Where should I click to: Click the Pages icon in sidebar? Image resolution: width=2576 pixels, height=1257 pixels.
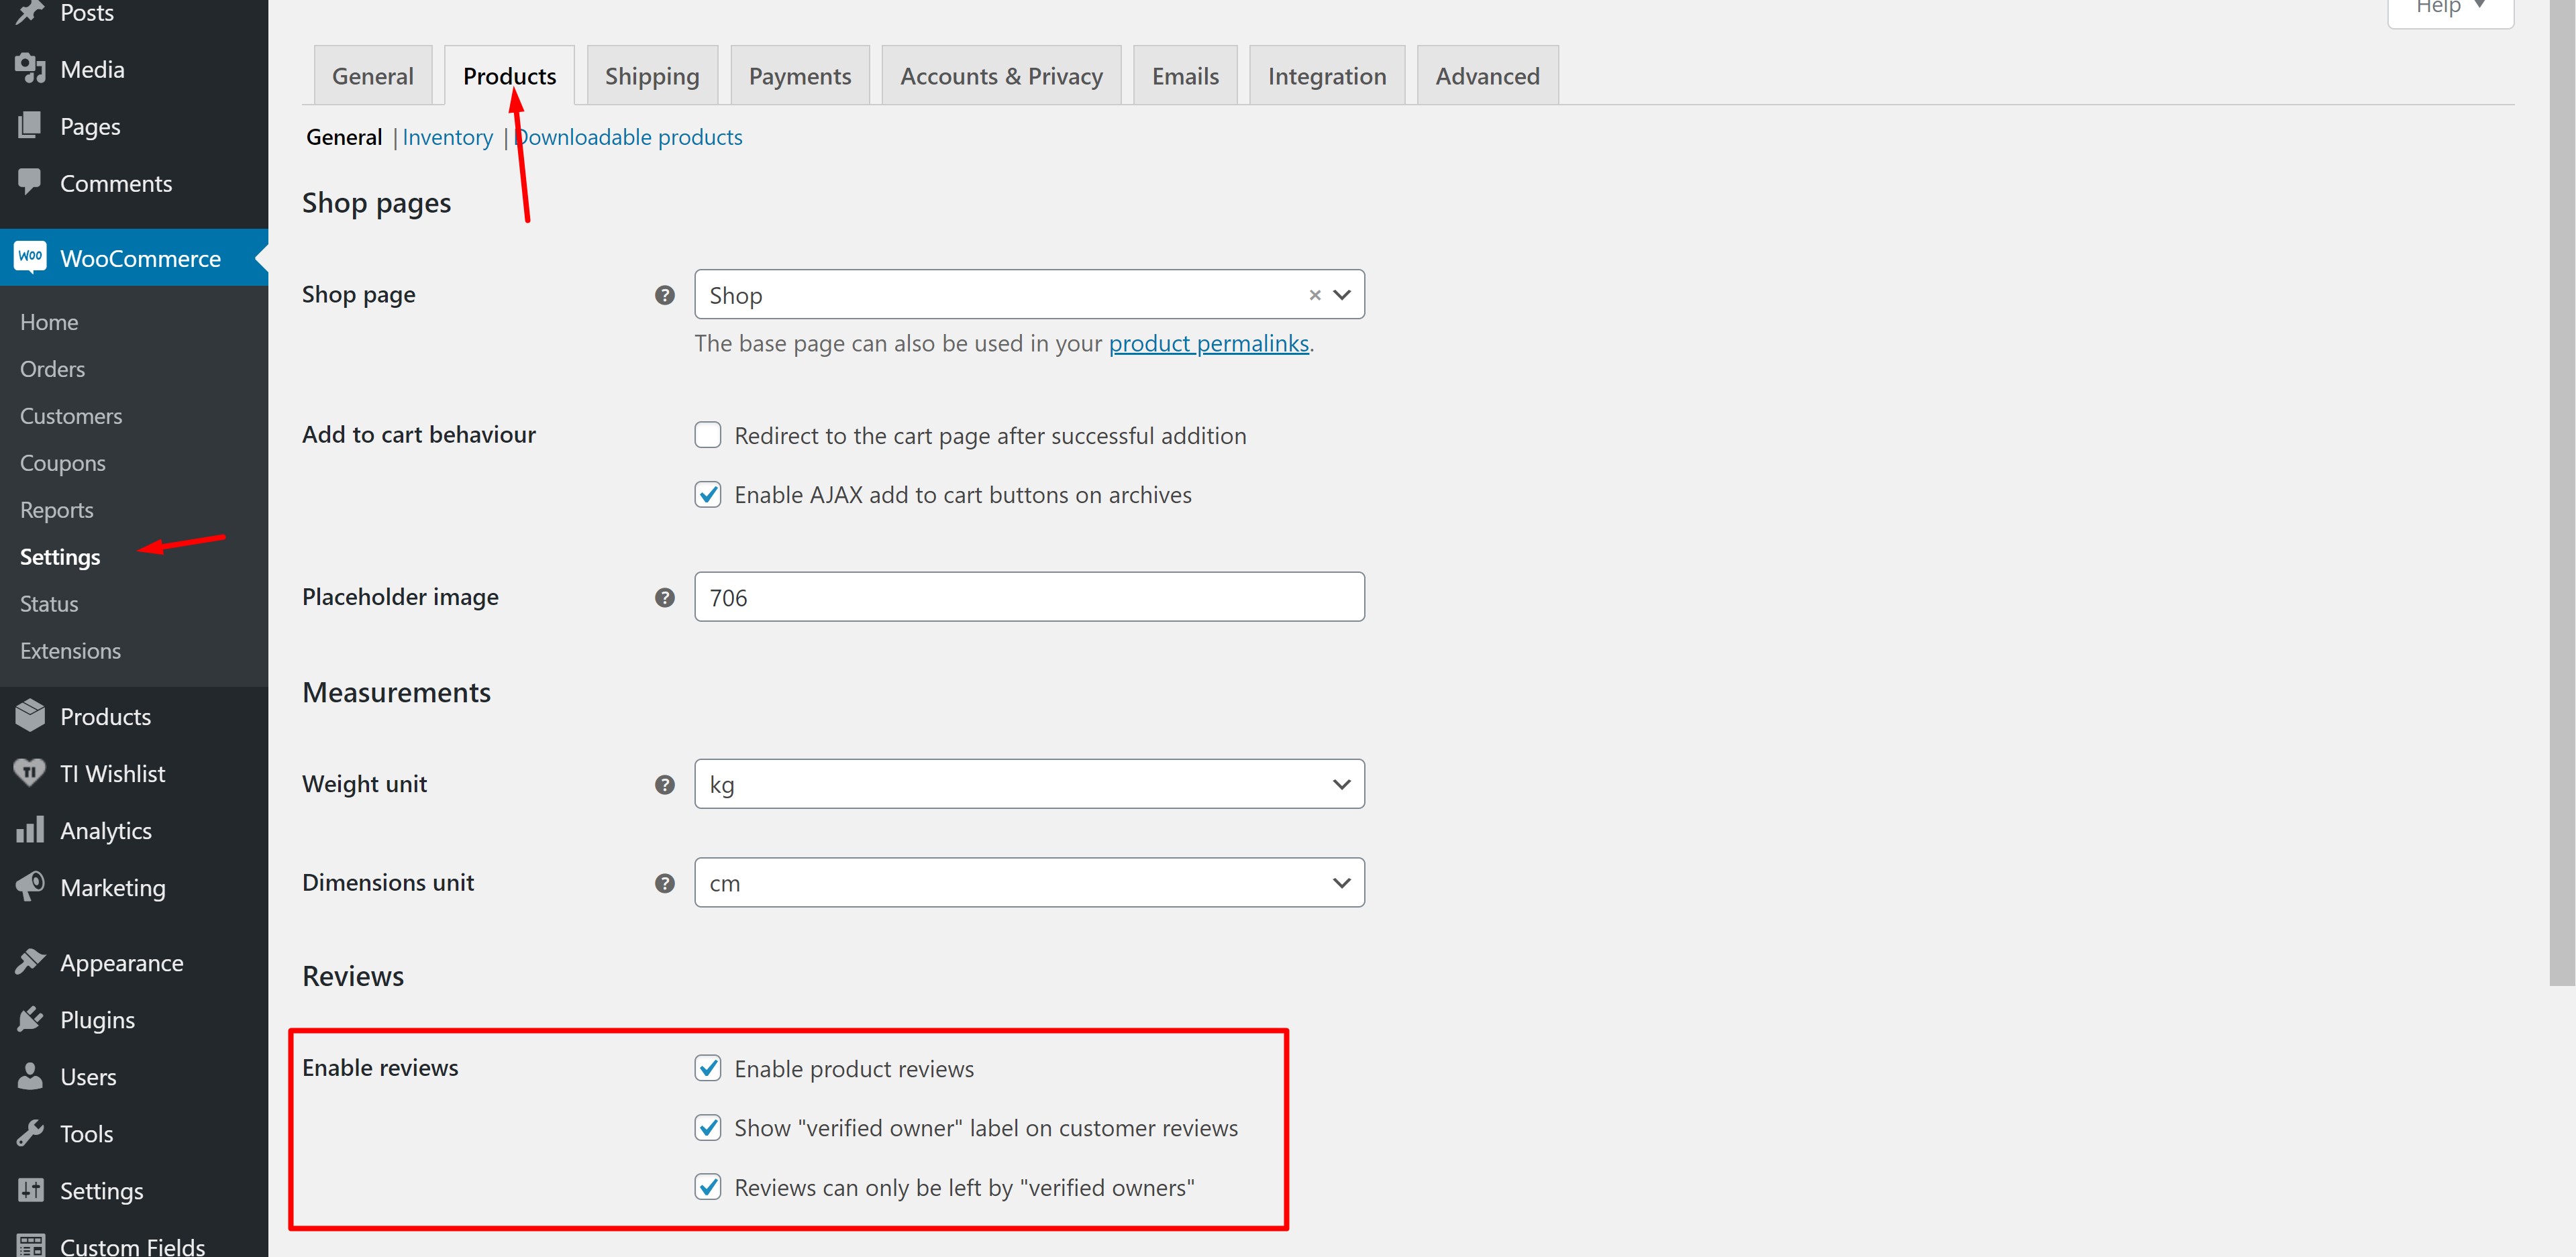pos(30,126)
